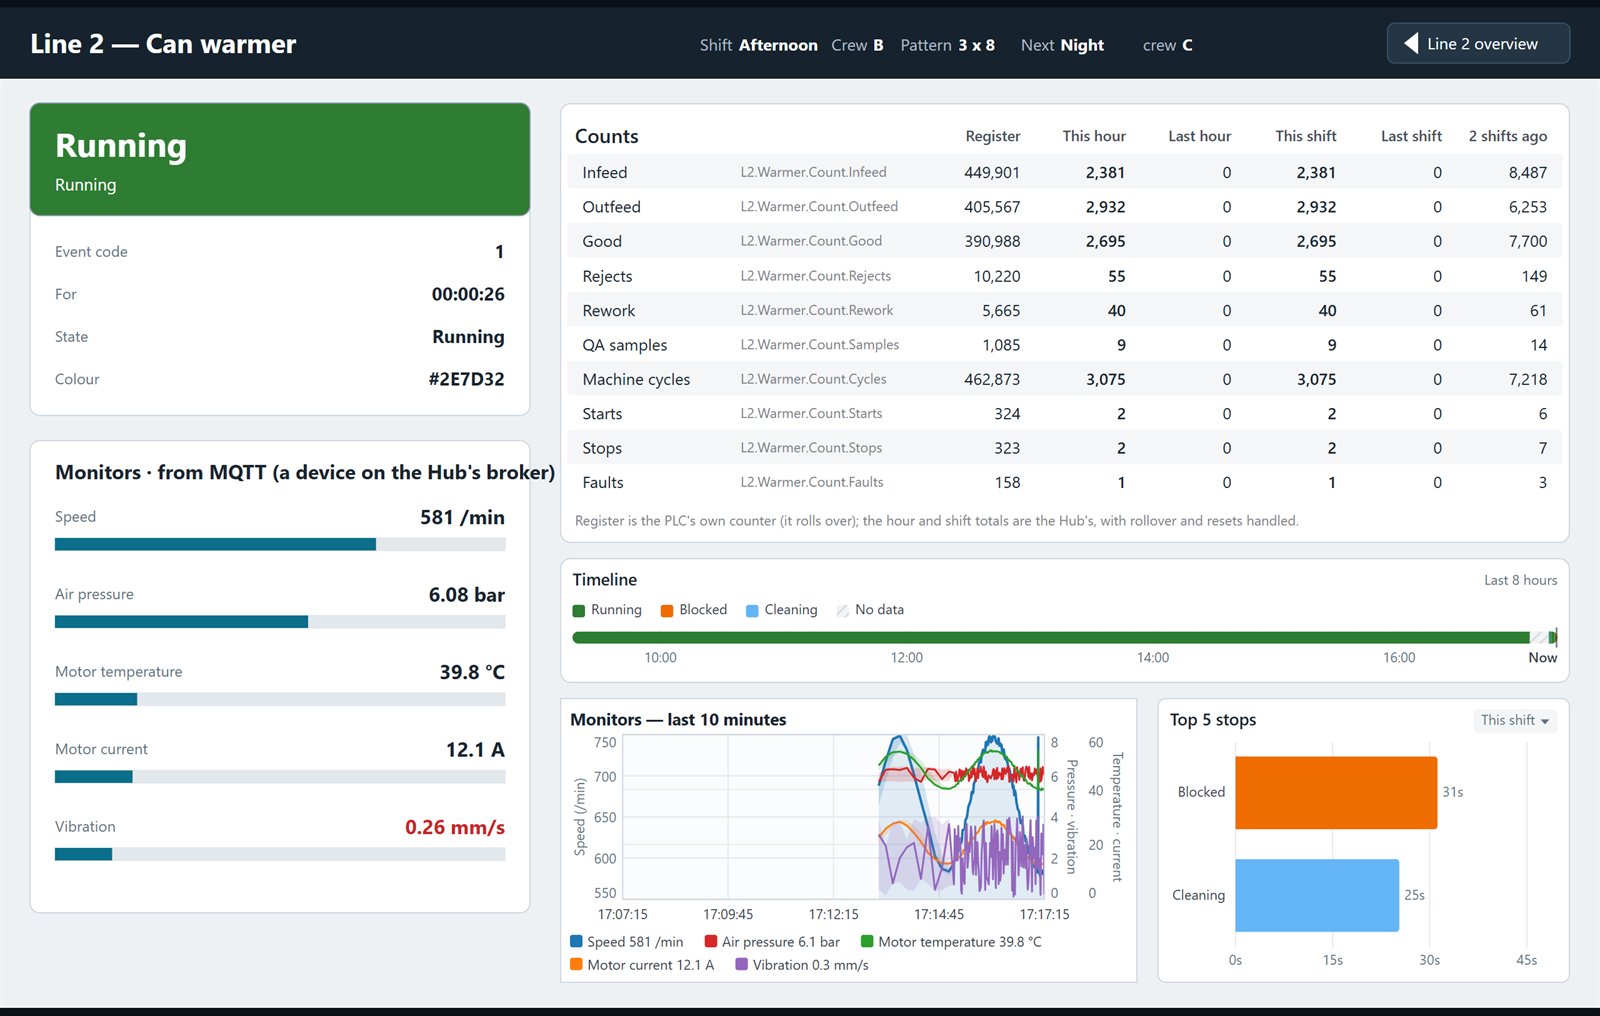The width and height of the screenshot is (1600, 1016).
Task: Click the 2 shifts ago column header
Action: coord(1507,136)
